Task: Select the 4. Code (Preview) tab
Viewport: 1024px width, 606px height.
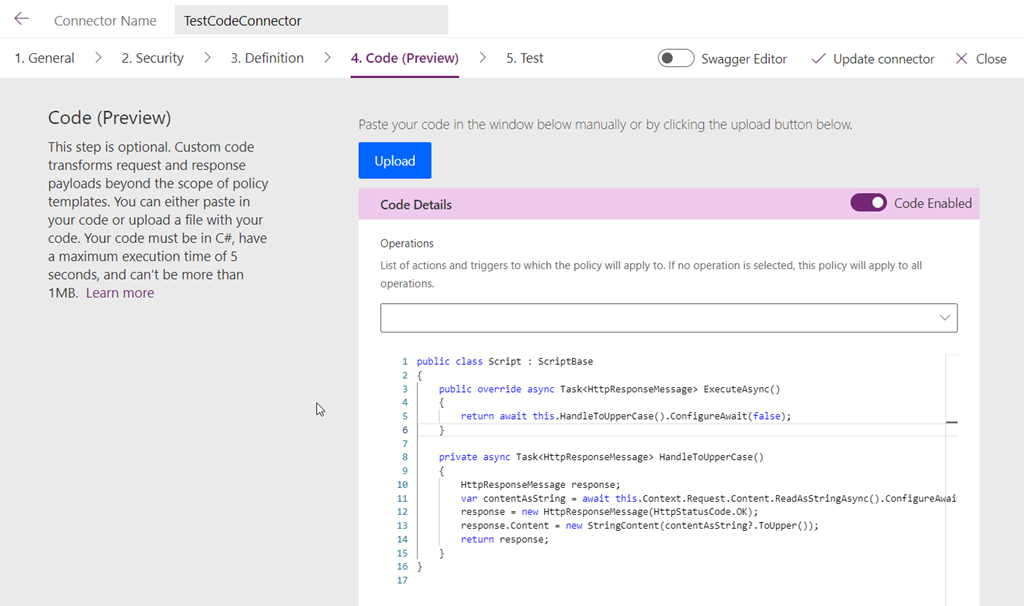Action: (404, 58)
